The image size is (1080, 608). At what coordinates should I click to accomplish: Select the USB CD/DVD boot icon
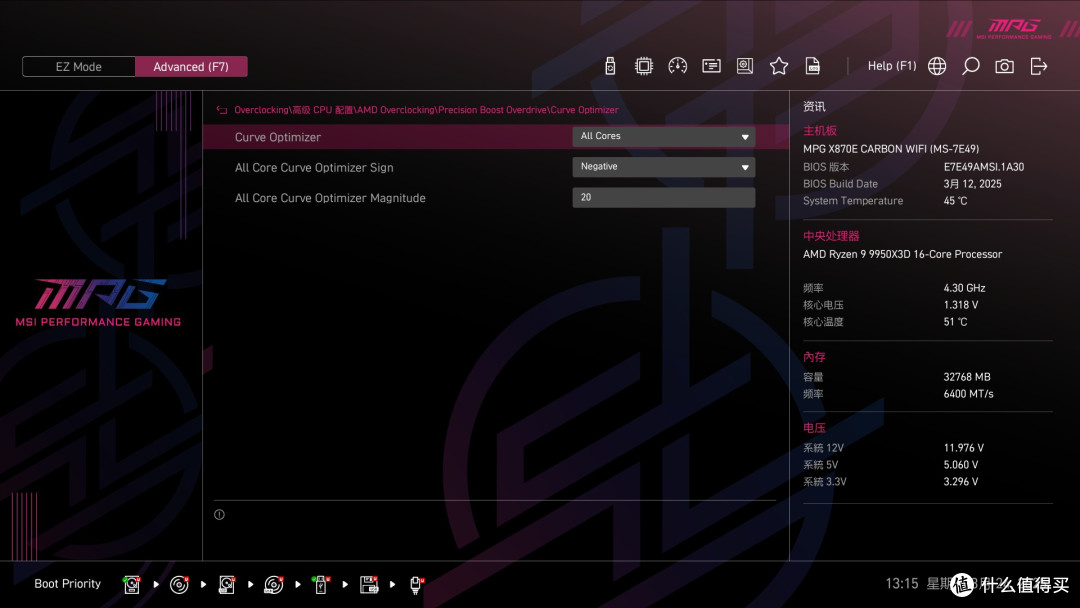[x=273, y=585]
